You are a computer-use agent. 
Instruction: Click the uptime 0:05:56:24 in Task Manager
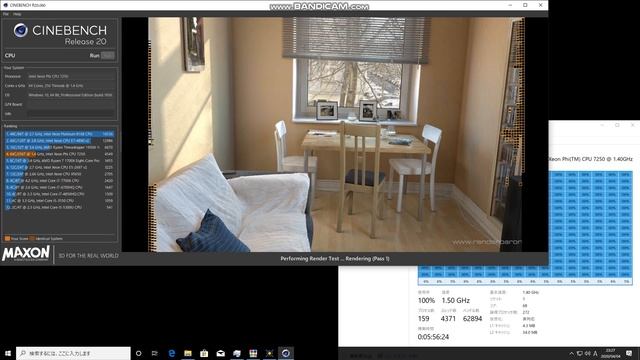pyautogui.click(x=433, y=337)
